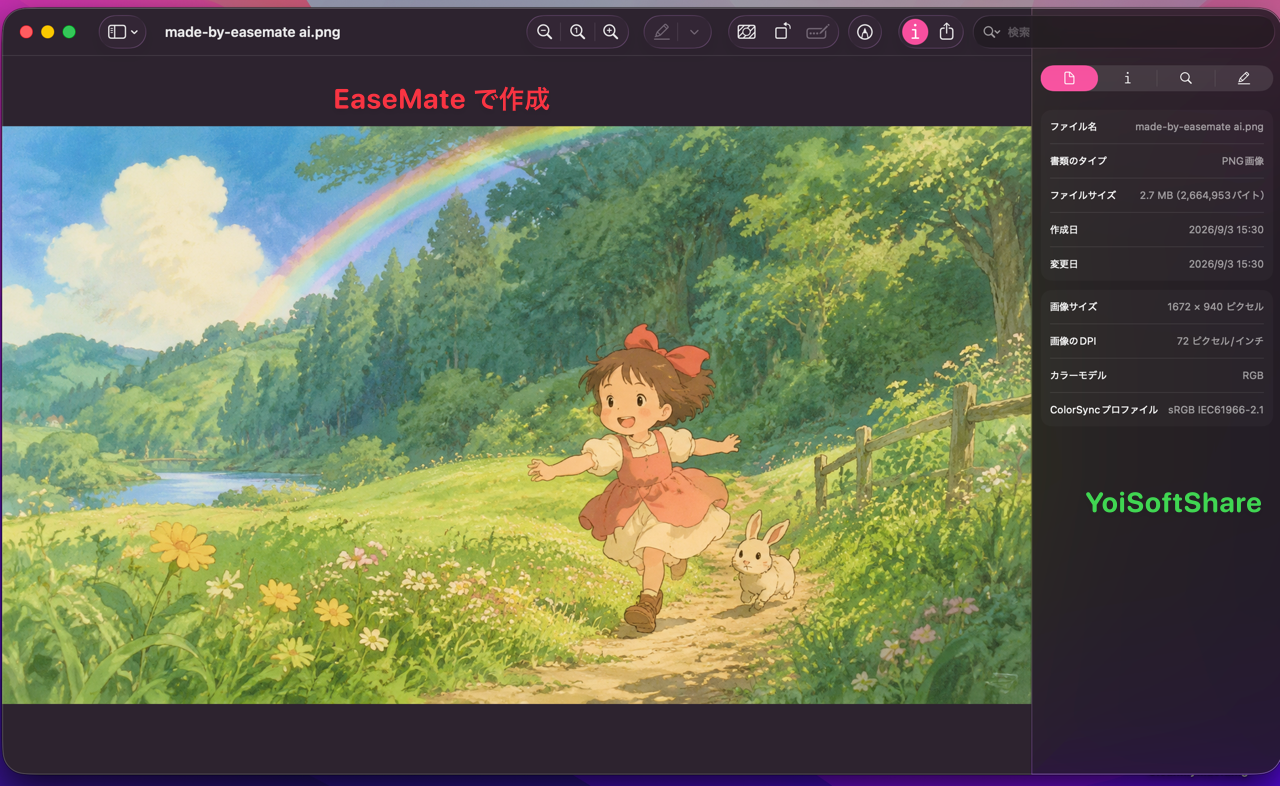This screenshot has height=786, width=1280.
Task: Switch to General Info inspector tab
Action: click(1069, 78)
